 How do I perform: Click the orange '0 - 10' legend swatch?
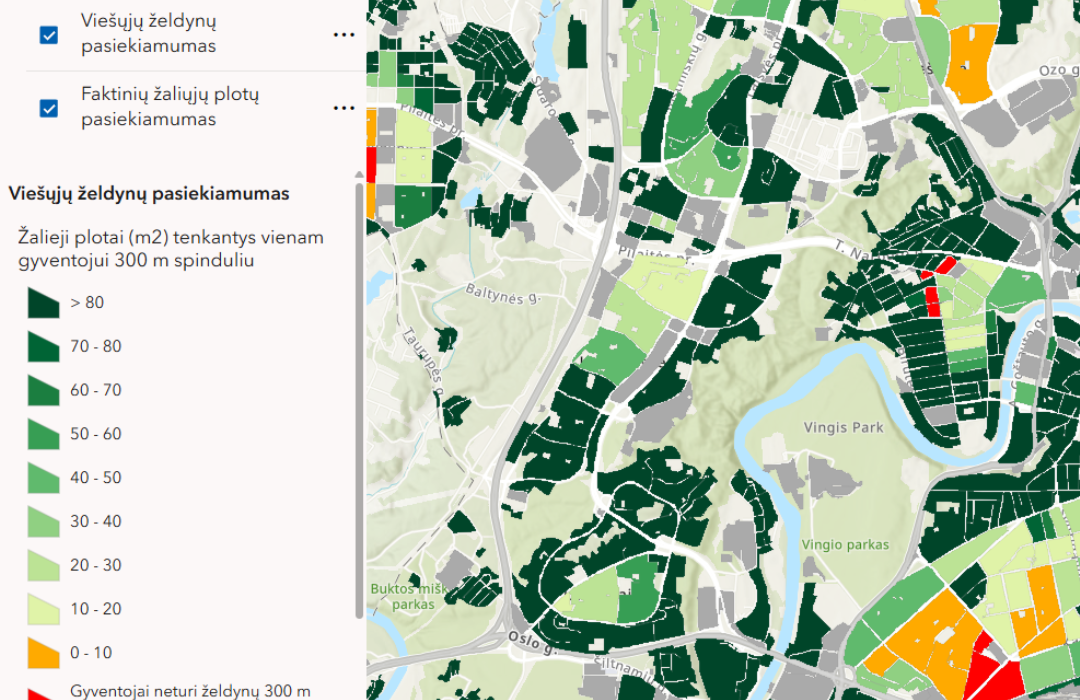click(x=43, y=653)
